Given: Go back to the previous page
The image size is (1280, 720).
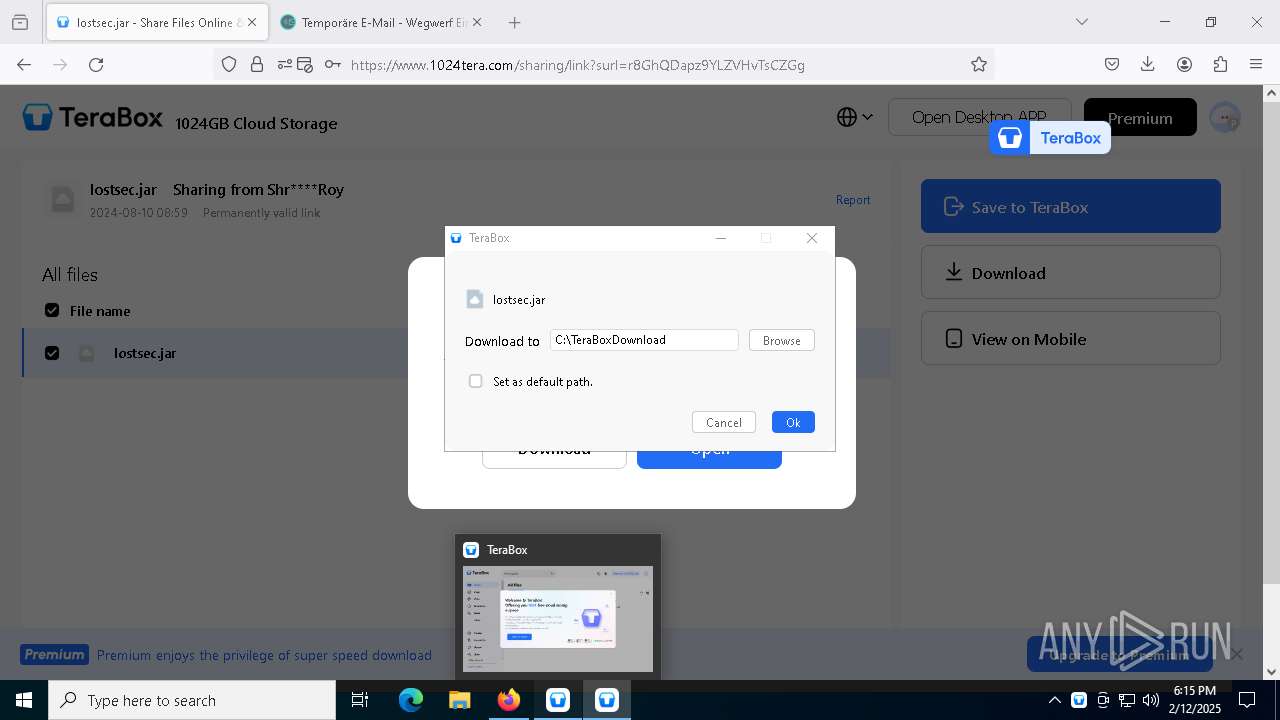Looking at the screenshot, I should 24,64.
